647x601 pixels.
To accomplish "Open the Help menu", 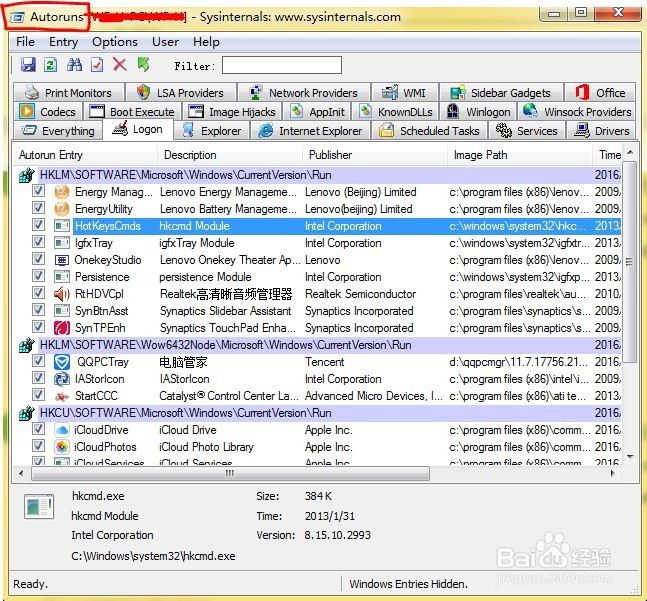I will [206, 42].
